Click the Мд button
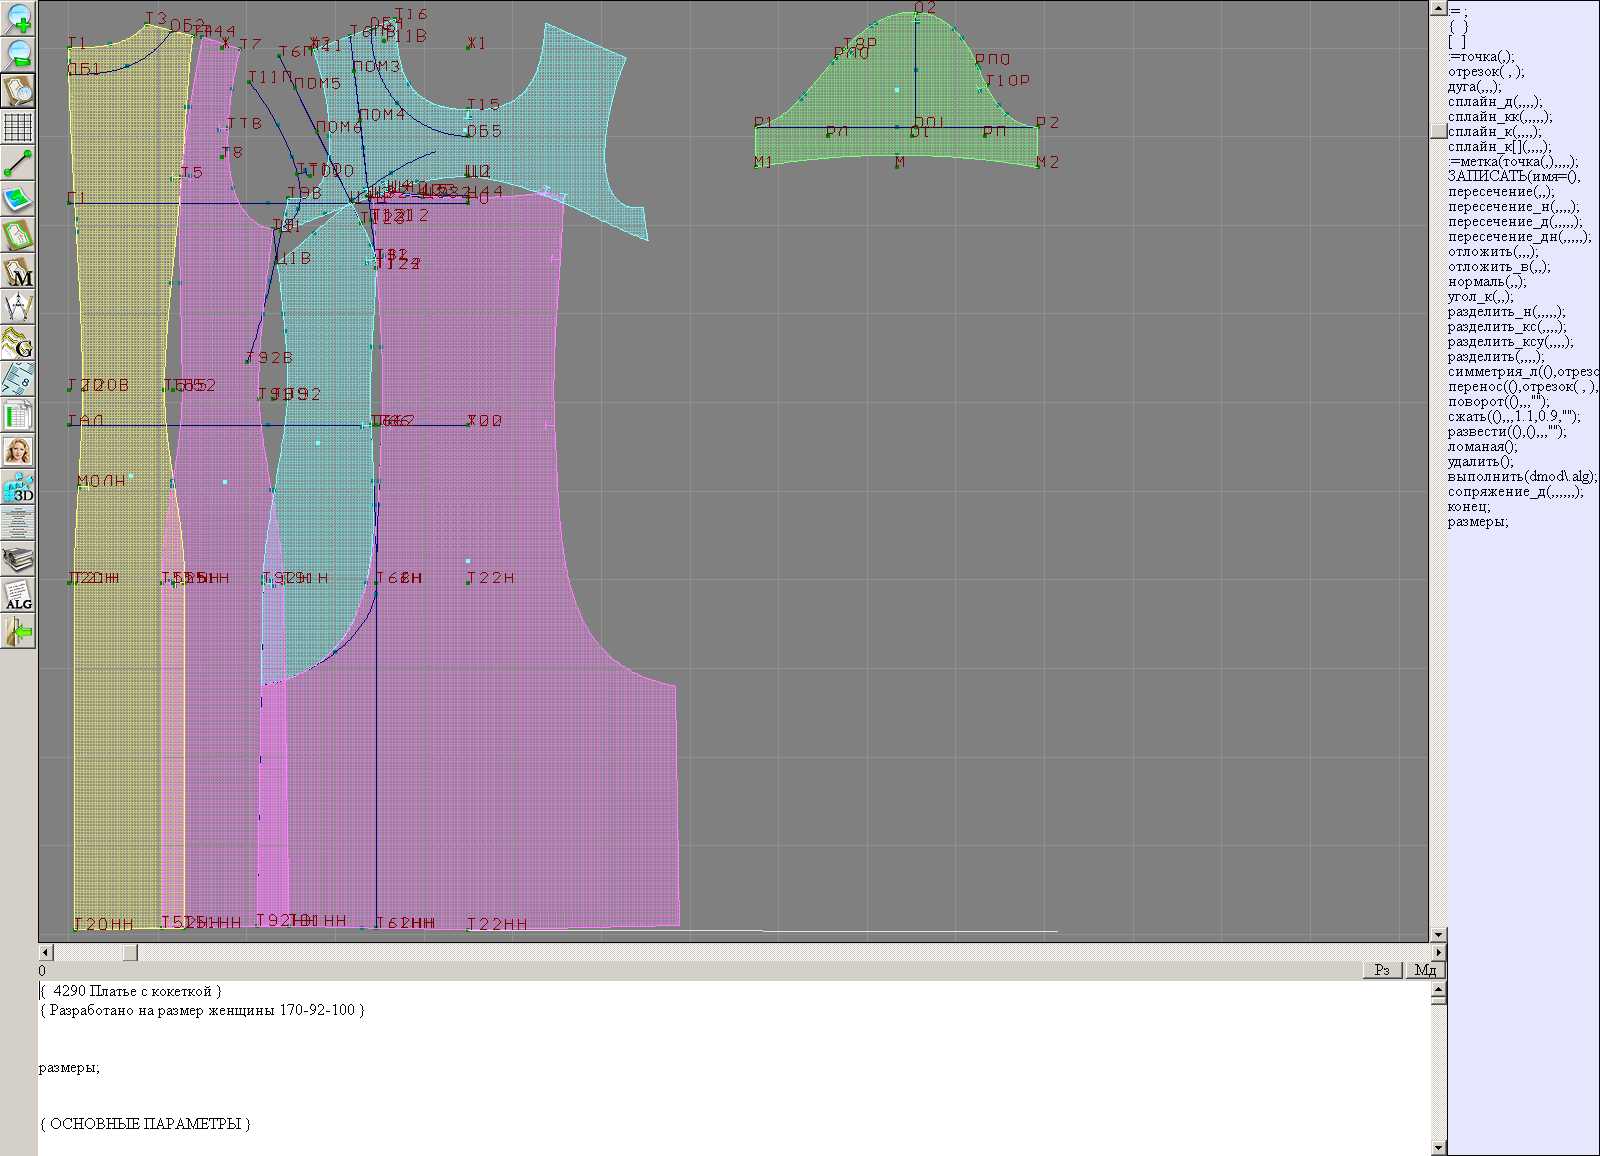Screen dimensions: 1600x1156 click(x=1425, y=970)
